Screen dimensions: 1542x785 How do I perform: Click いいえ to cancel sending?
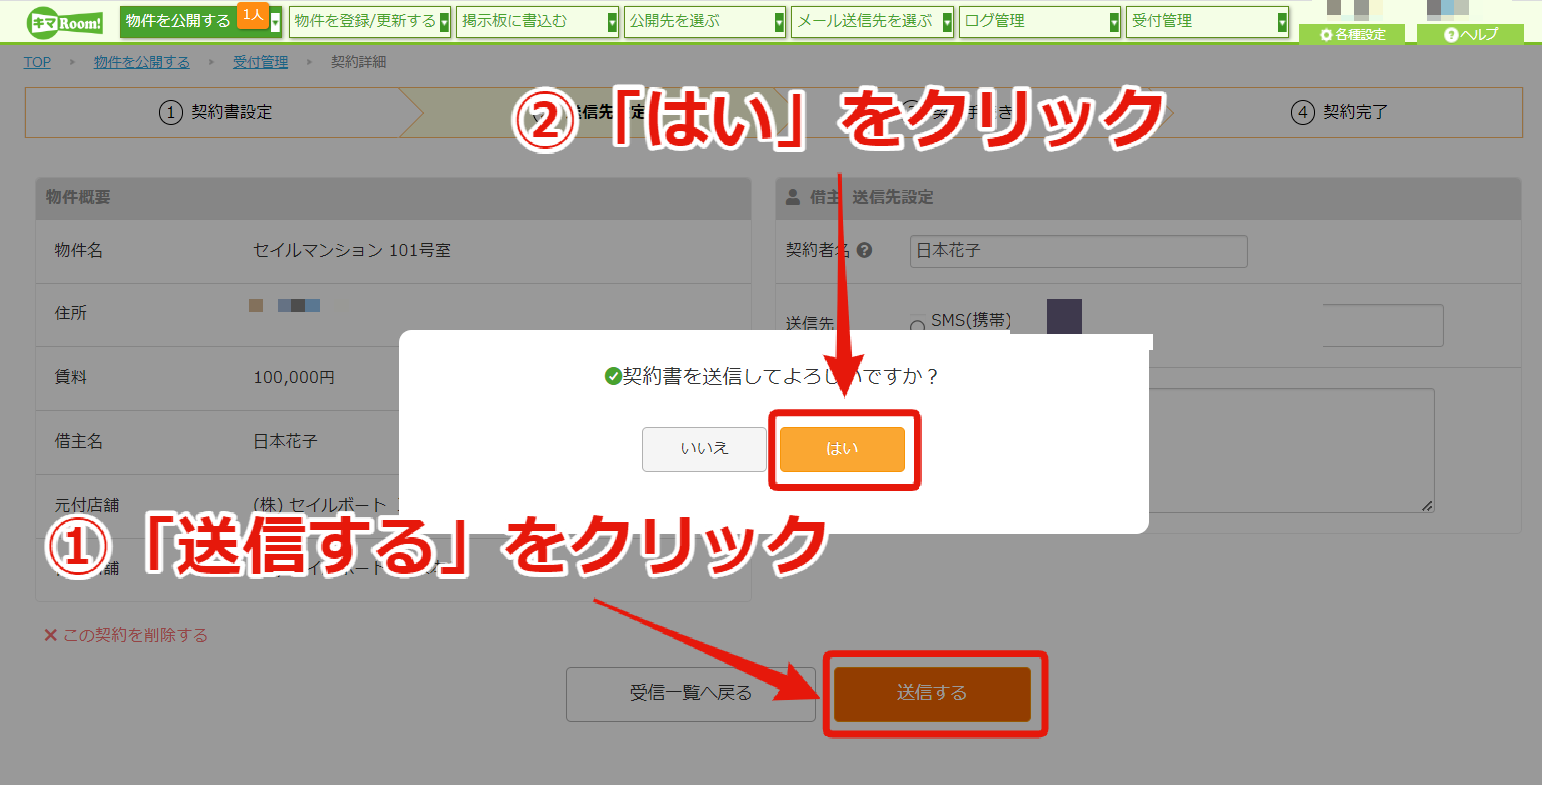(704, 449)
